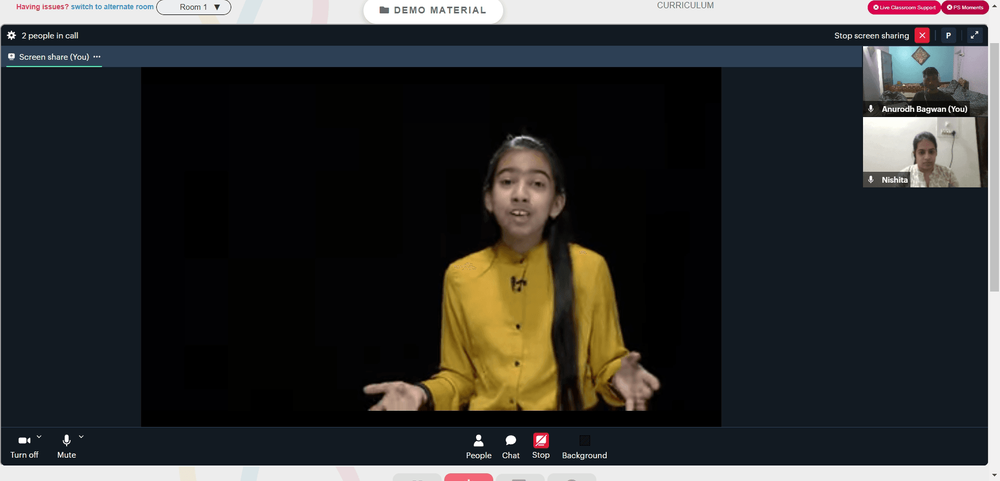This screenshot has width=1000, height=481.
Task: Open Screen share tab options ellipsis
Action: click(97, 57)
